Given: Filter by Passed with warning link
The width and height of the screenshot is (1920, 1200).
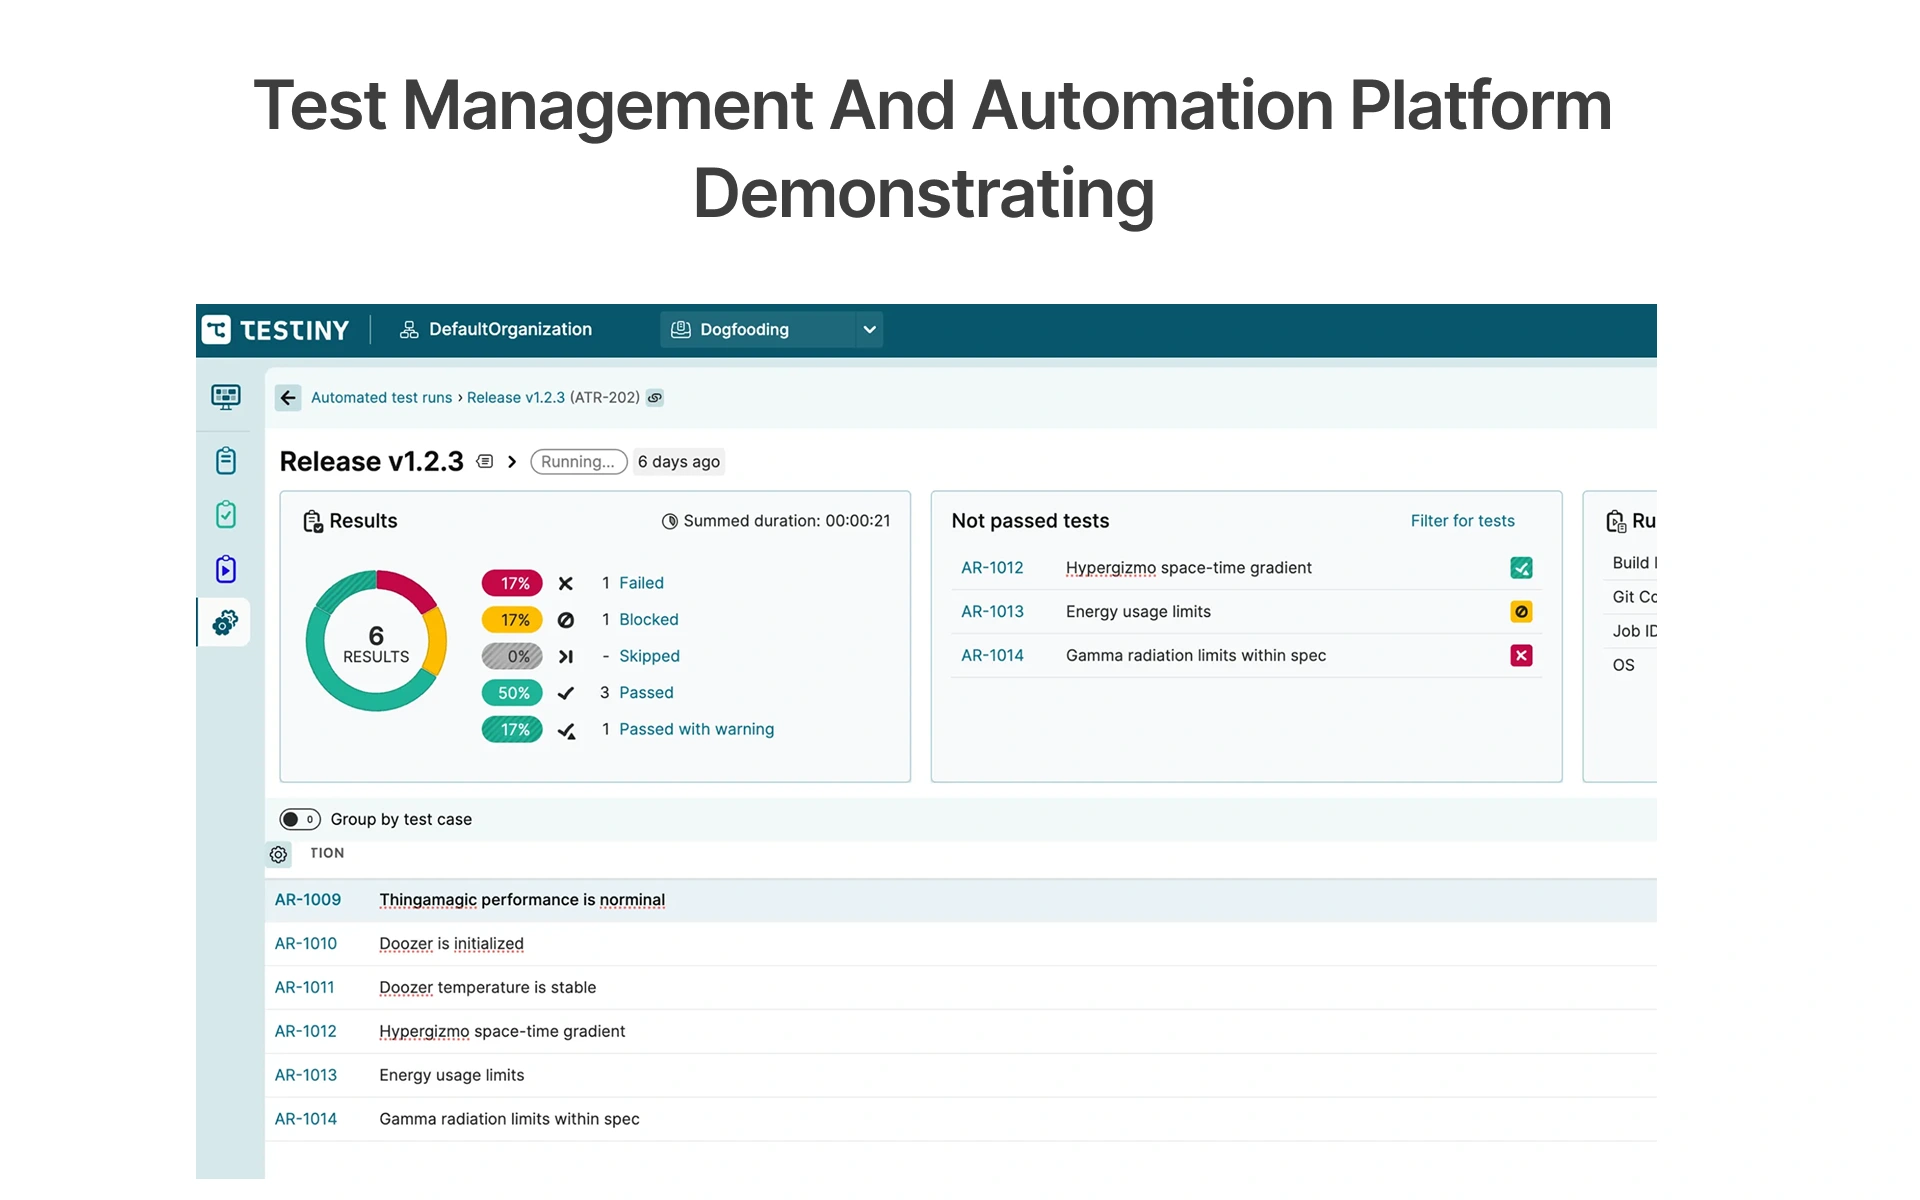Looking at the screenshot, I should pos(696,729).
